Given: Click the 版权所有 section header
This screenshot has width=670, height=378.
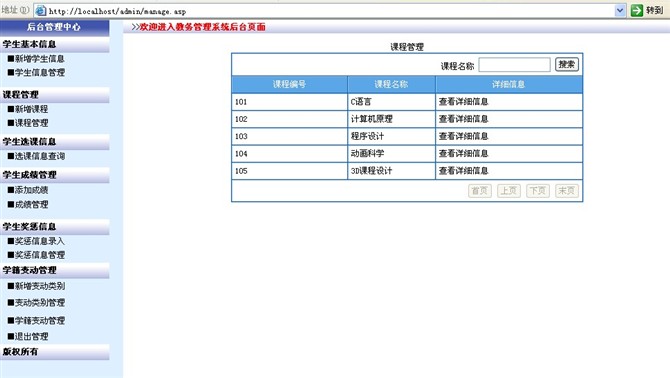Looking at the screenshot, I should (x=55, y=352).
